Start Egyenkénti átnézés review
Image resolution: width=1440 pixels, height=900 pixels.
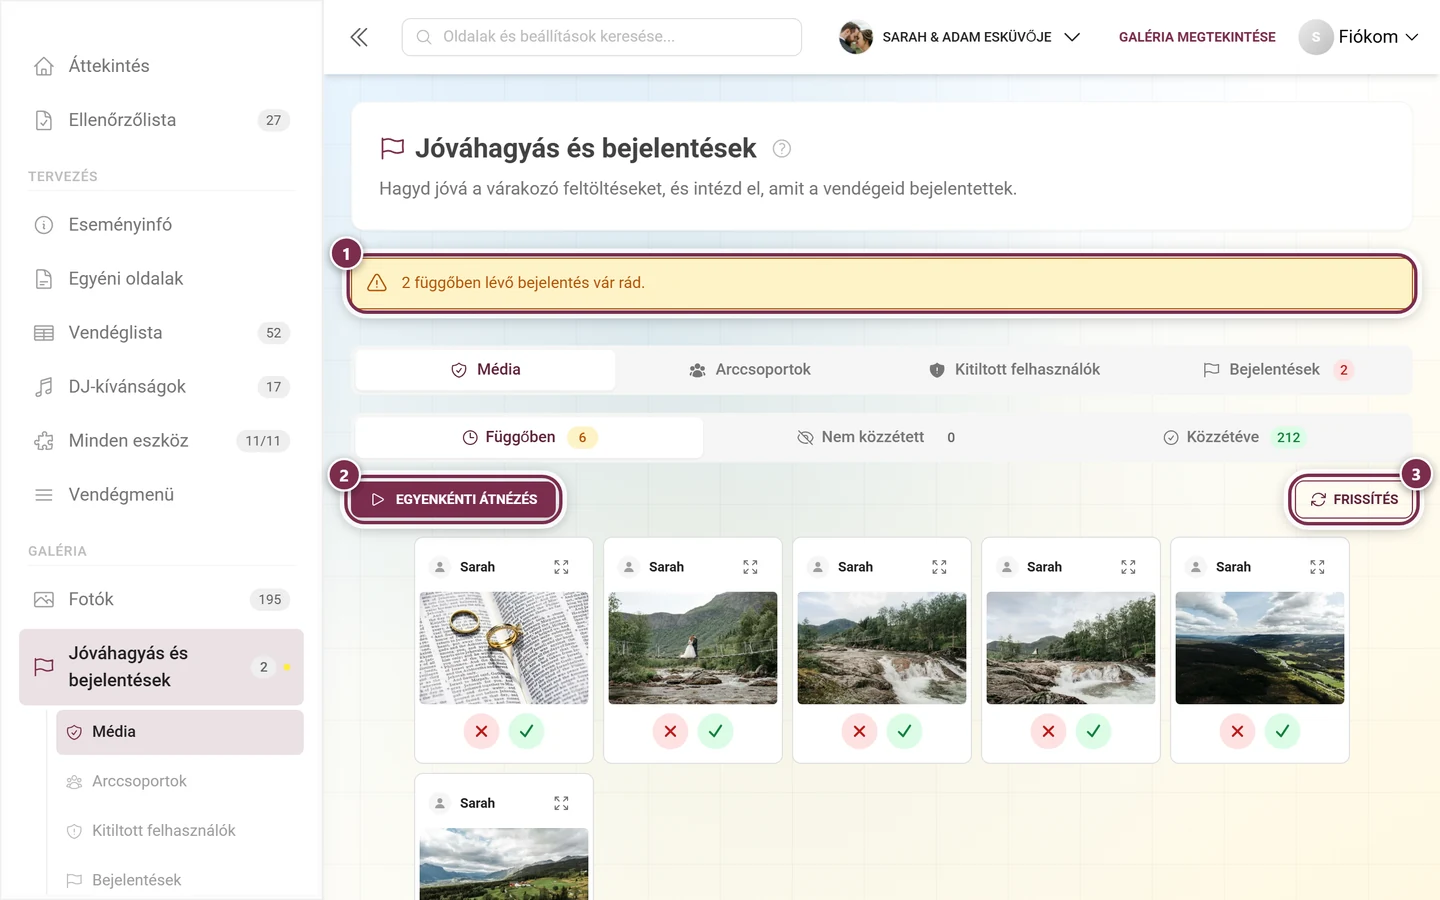453,499
